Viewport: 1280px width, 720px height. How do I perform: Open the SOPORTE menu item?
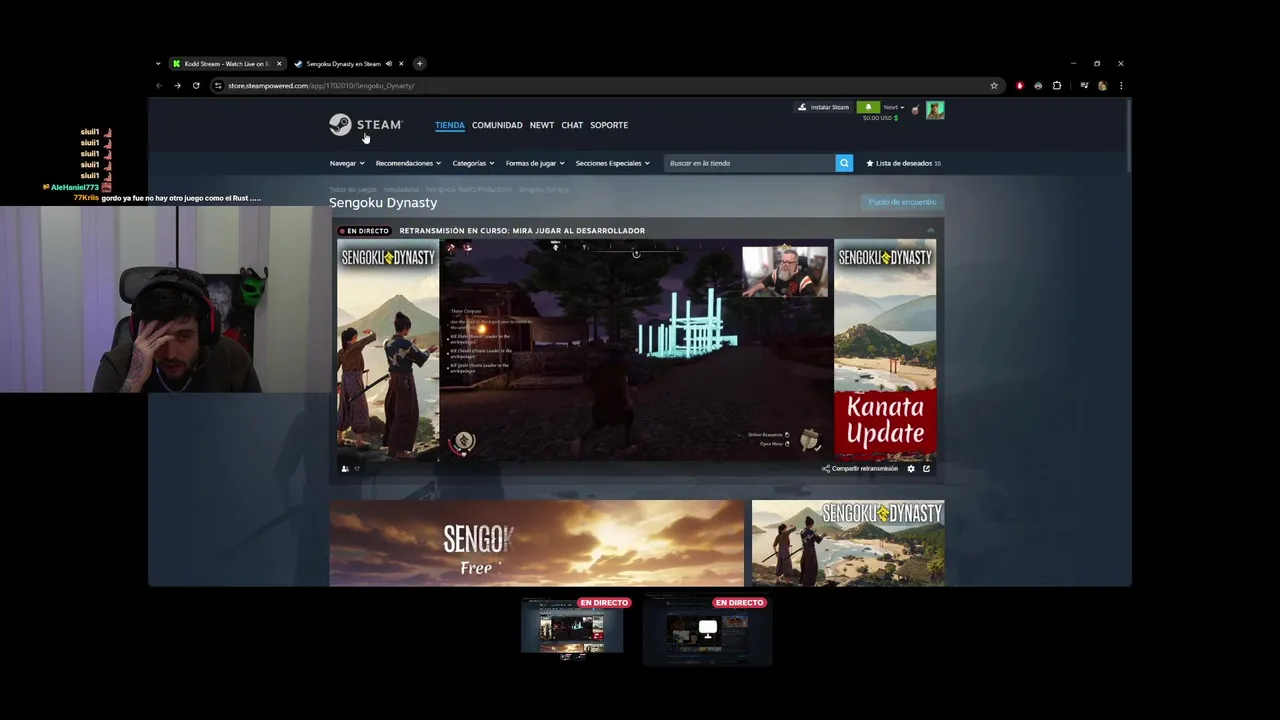pyautogui.click(x=609, y=125)
